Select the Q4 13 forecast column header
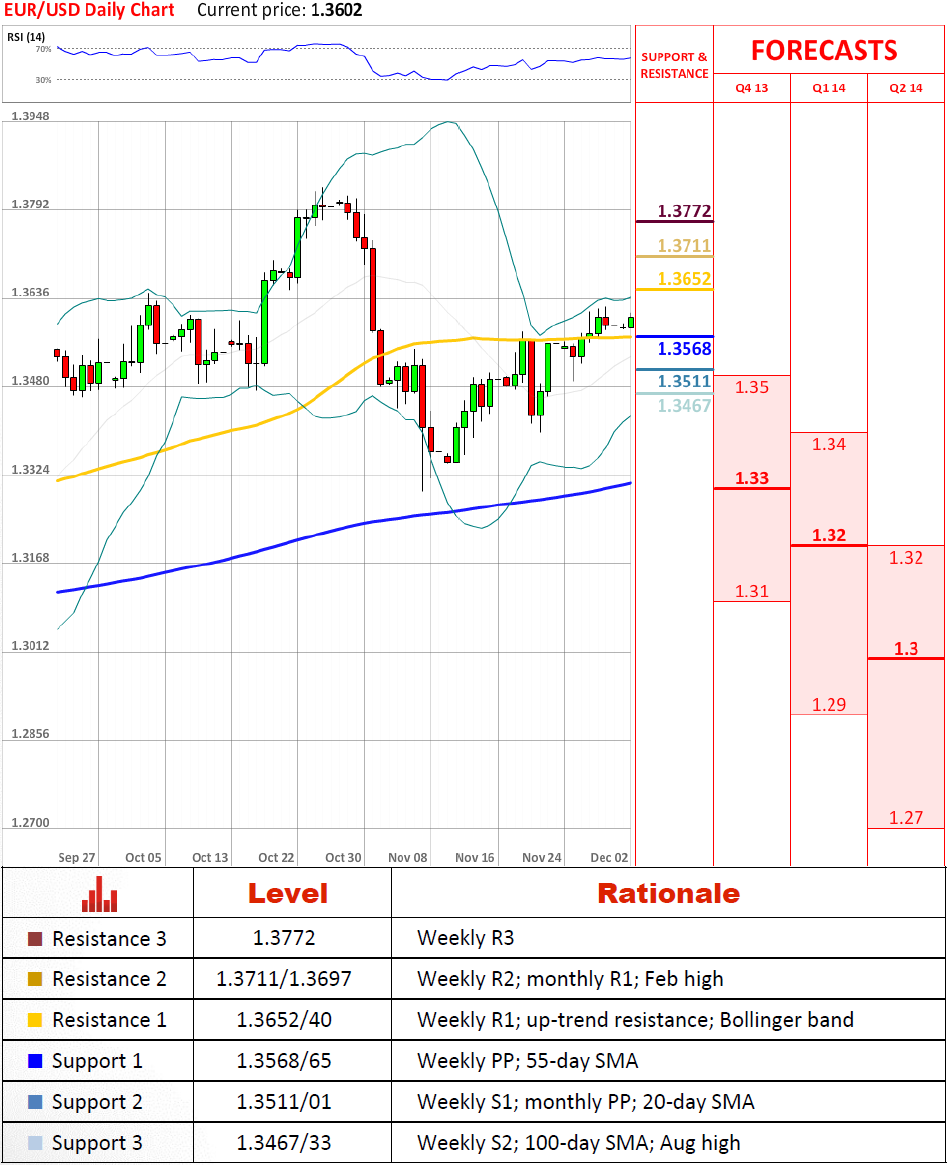Screen dimensions: 948x1165 tap(752, 88)
